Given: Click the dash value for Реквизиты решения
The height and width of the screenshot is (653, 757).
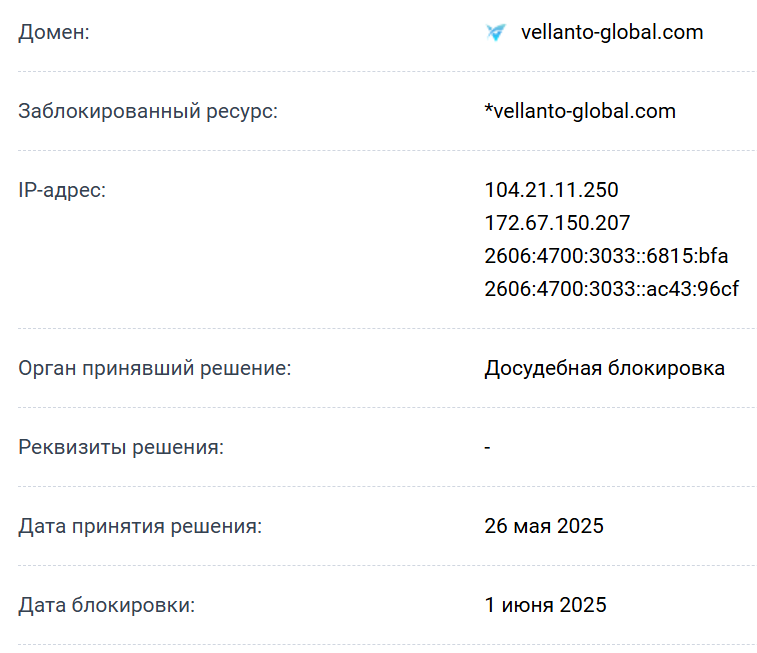Looking at the screenshot, I should 487,447.
